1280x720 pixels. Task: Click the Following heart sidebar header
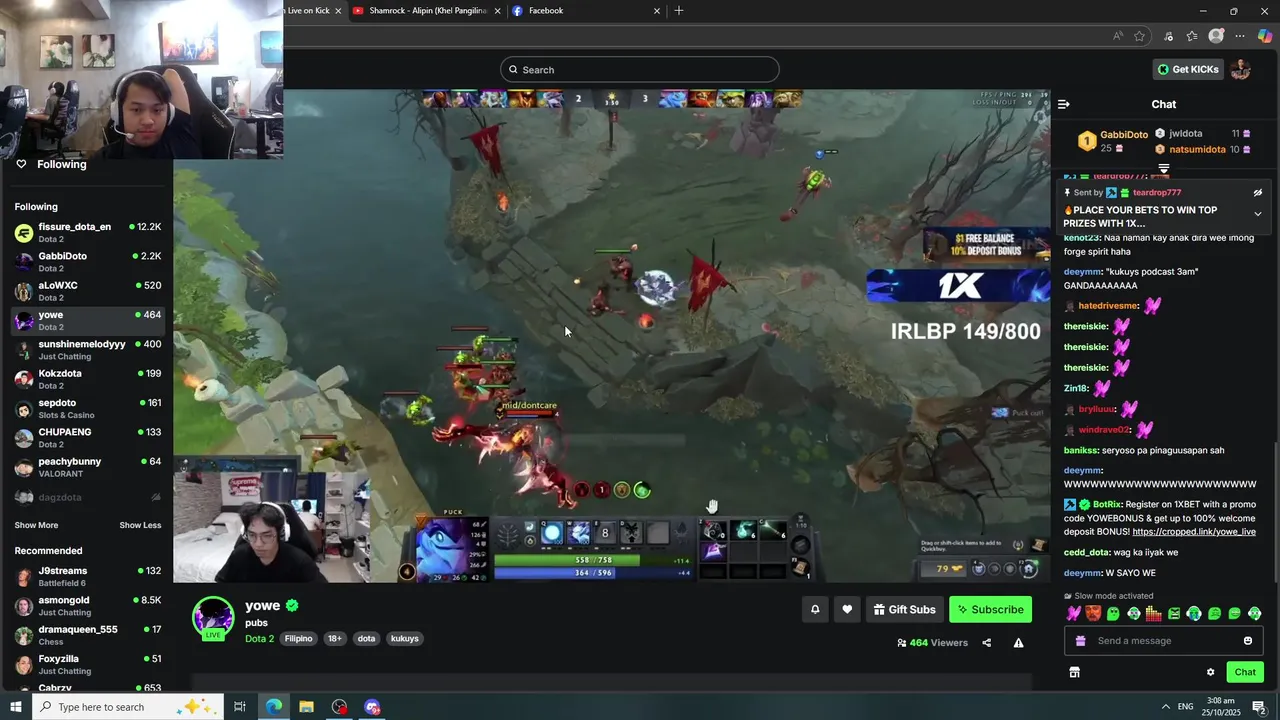51,164
